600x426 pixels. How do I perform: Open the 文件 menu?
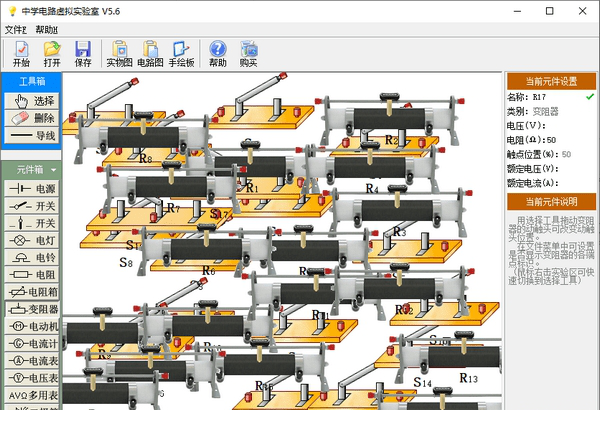pos(15,30)
